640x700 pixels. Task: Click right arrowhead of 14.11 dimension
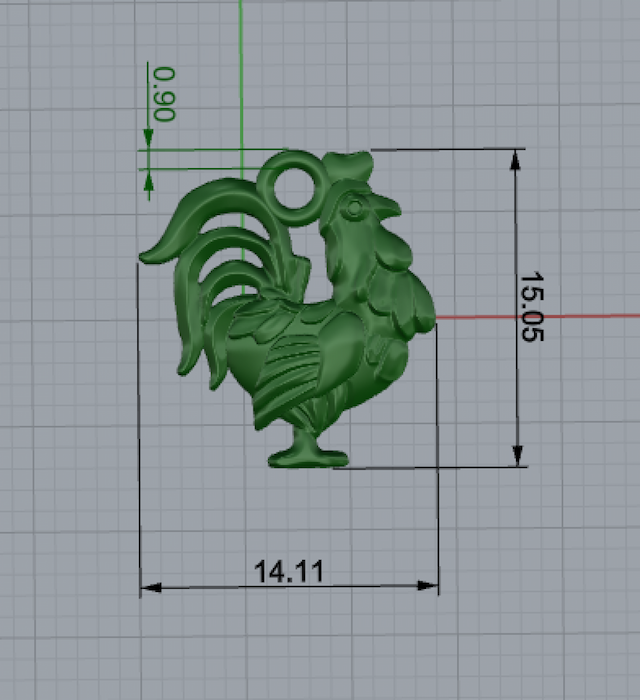tap(427, 585)
